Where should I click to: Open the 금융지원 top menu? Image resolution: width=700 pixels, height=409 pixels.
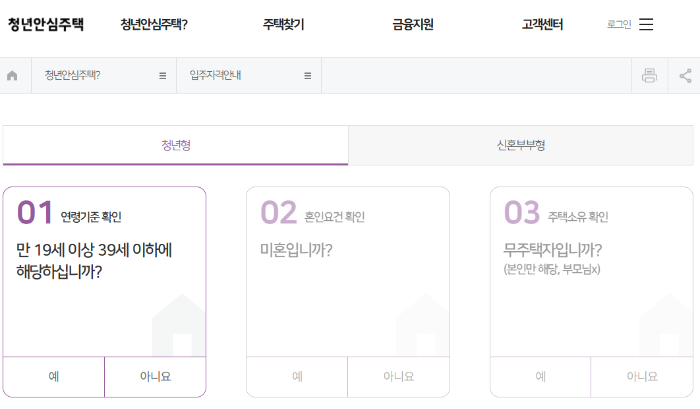pos(413,24)
